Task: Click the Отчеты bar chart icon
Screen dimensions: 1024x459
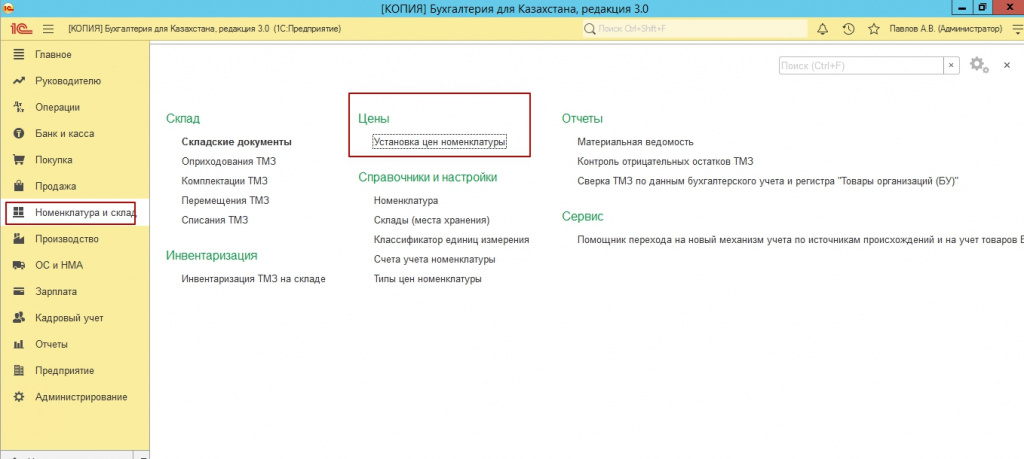Action: [x=19, y=344]
